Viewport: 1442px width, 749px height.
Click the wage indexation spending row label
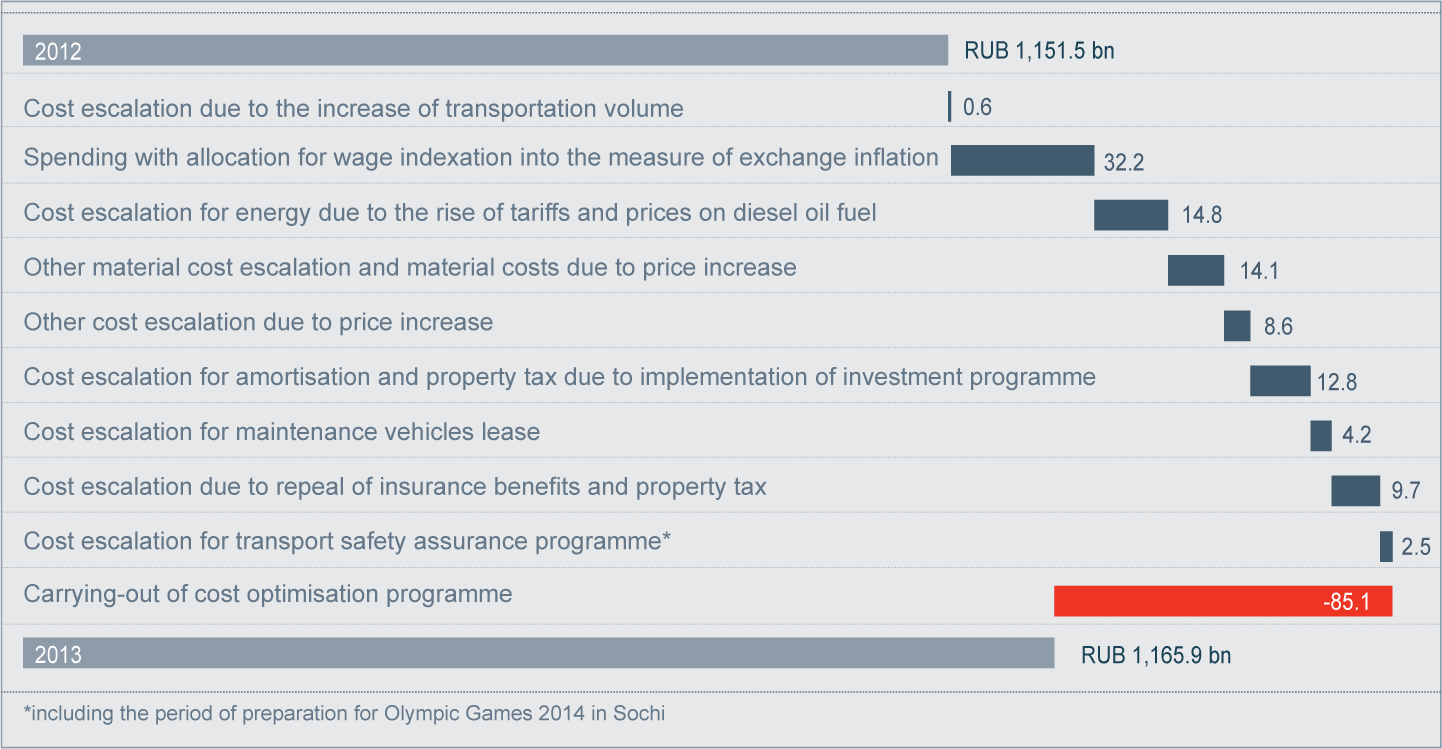(x=480, y=157)
